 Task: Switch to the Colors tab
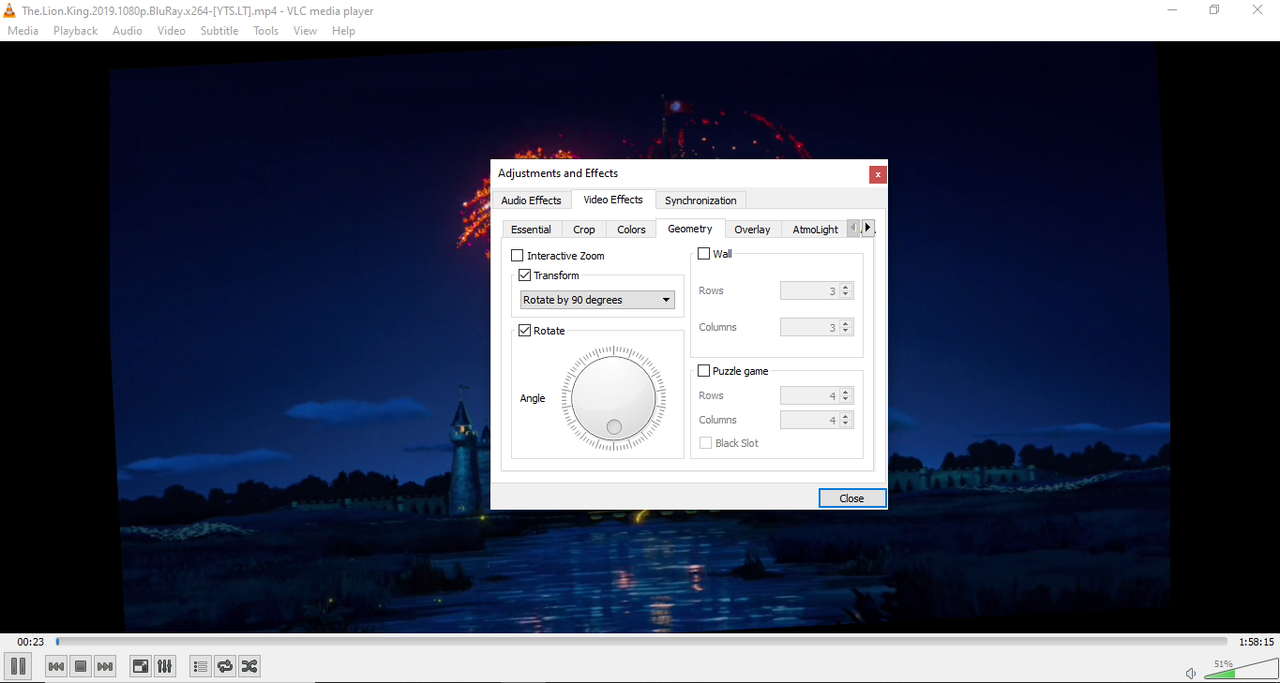(x=631, y=230)
